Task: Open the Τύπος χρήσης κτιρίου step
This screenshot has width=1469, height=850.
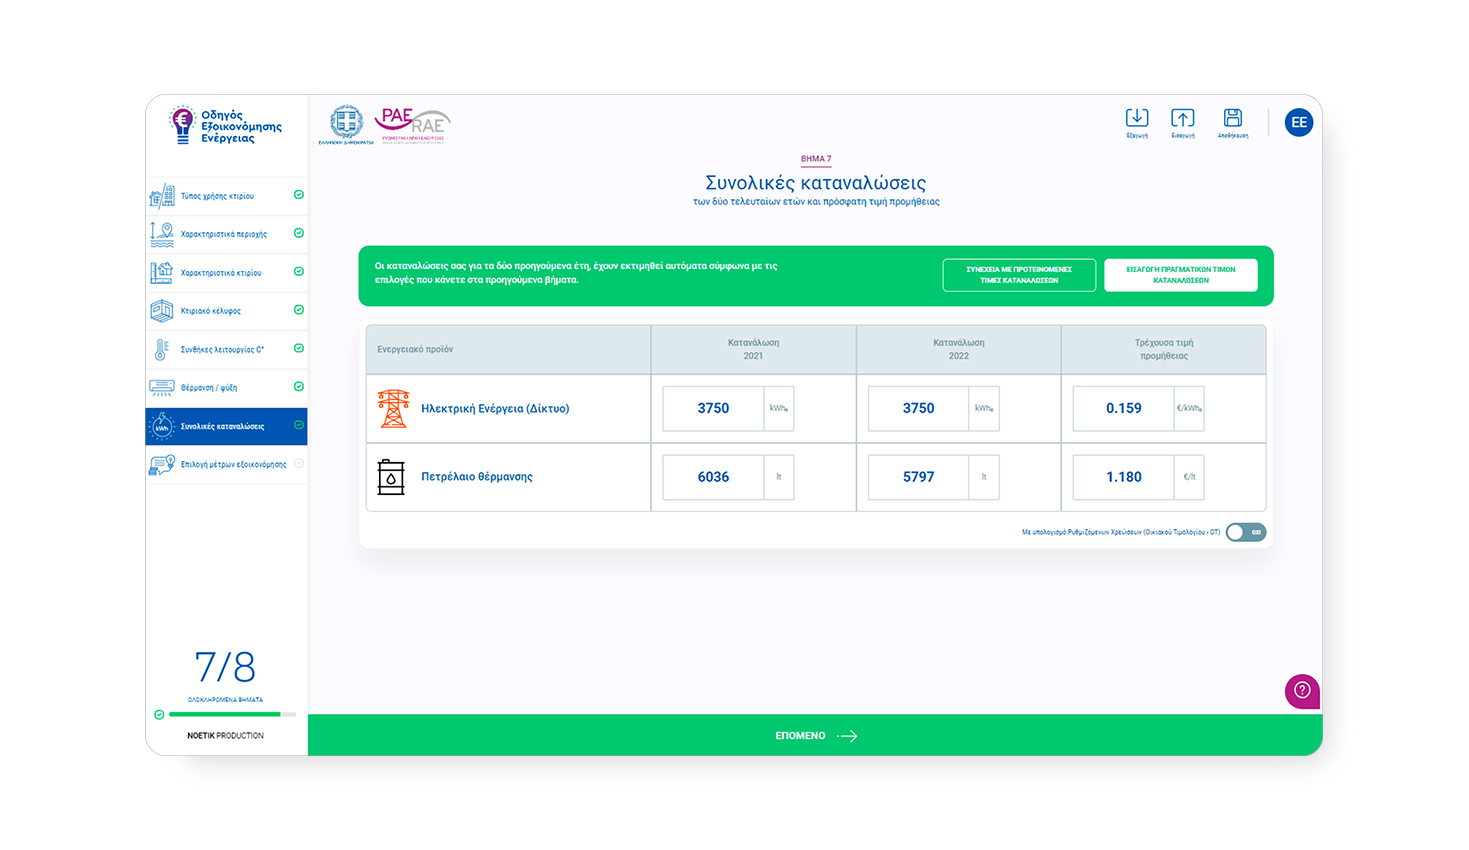Action: [x=217, y=196]
